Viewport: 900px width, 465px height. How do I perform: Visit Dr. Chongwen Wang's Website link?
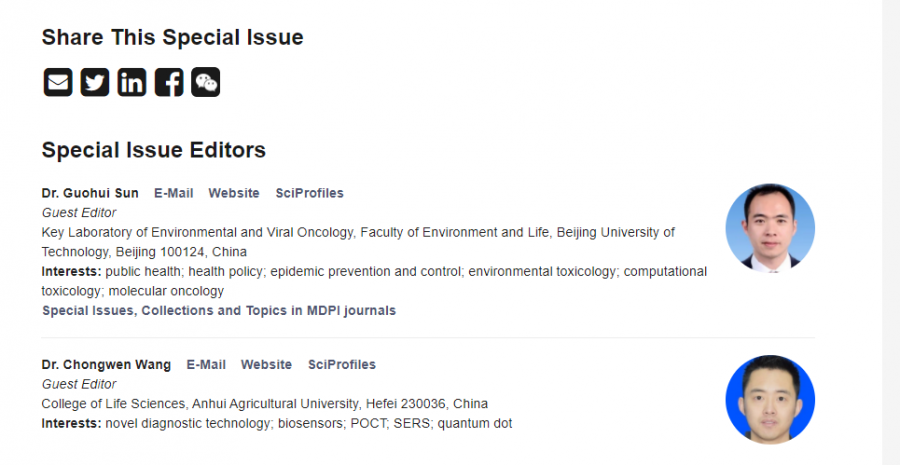266,365
